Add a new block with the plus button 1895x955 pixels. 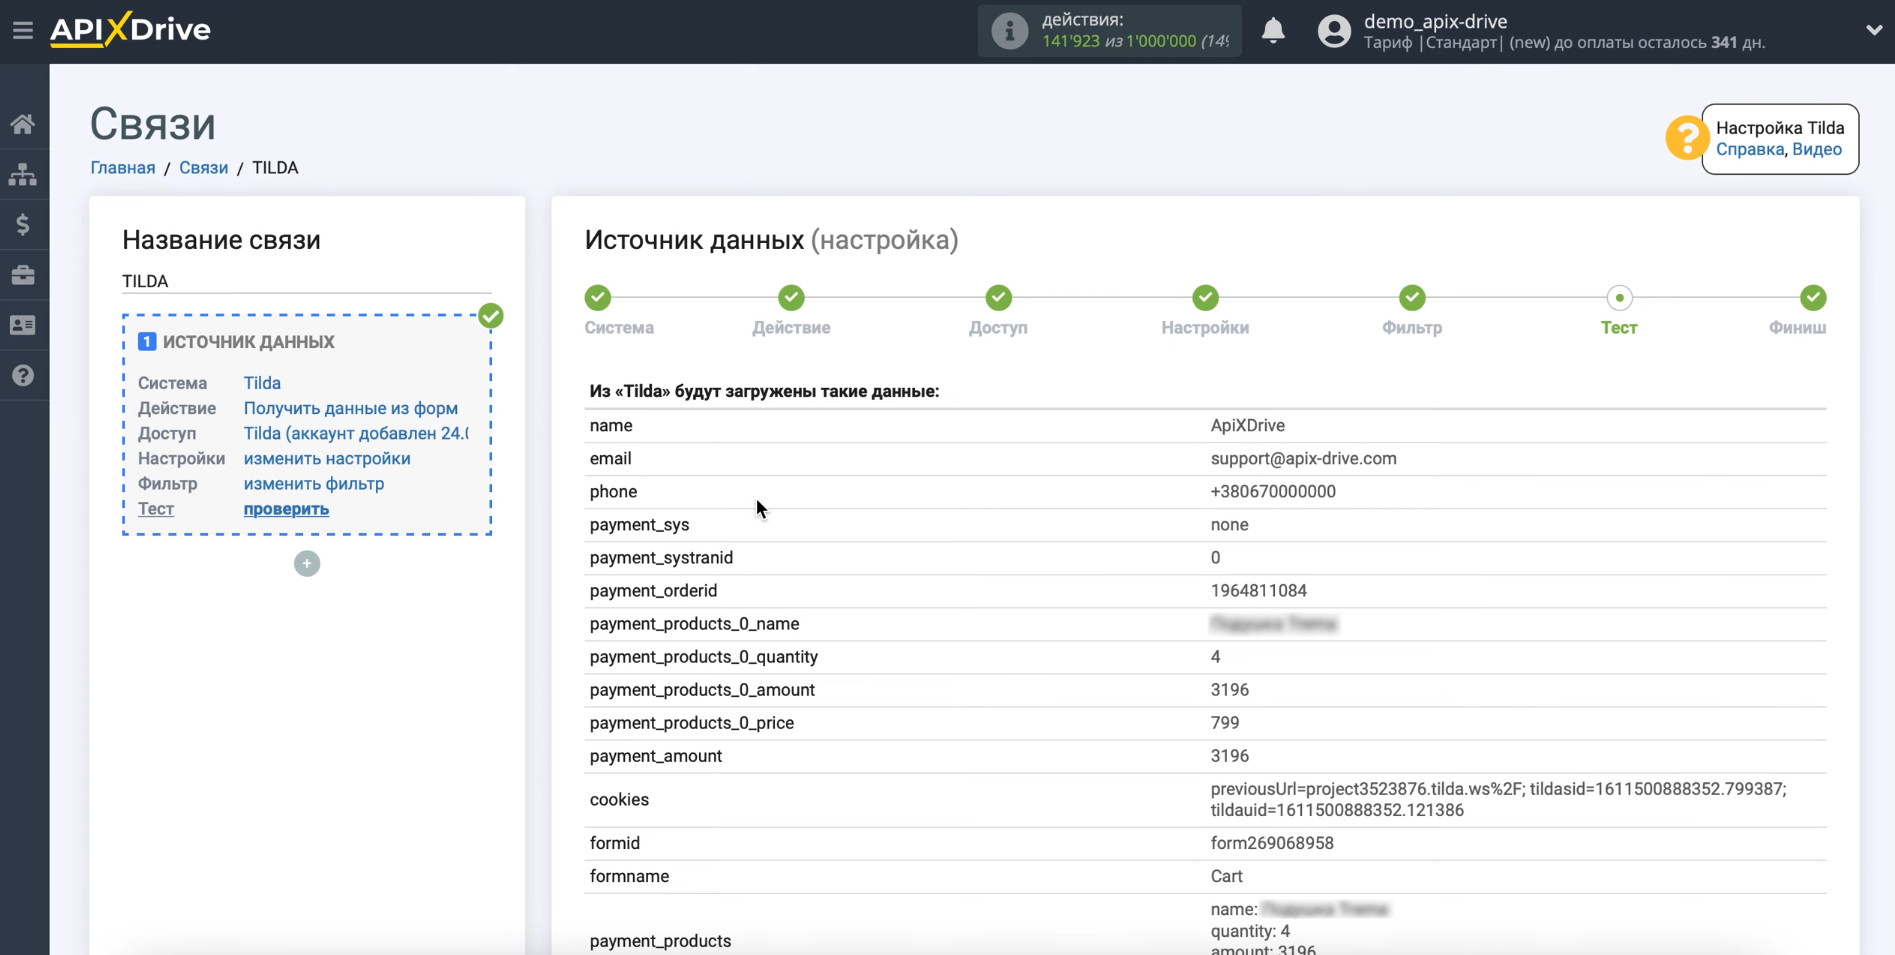pos(307,564)
